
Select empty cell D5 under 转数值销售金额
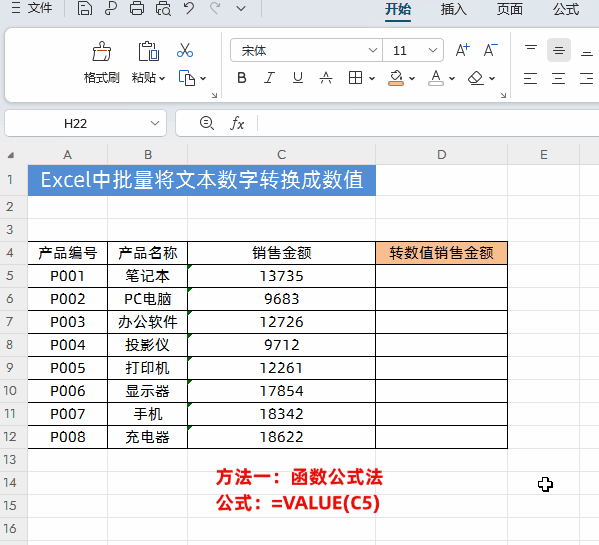(x=442, y=276)
